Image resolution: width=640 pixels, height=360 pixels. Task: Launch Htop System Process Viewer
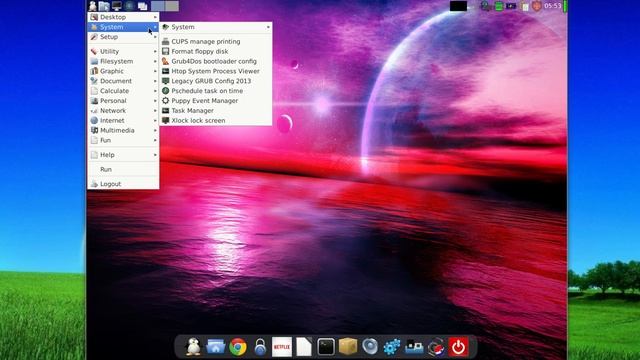(216, 71)
